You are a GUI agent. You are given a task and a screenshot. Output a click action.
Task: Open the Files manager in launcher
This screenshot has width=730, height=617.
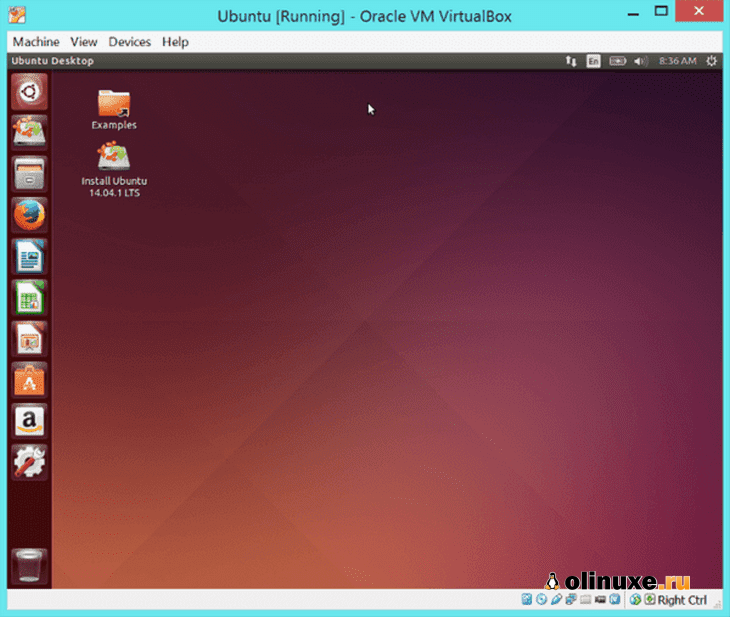[29, 174]
